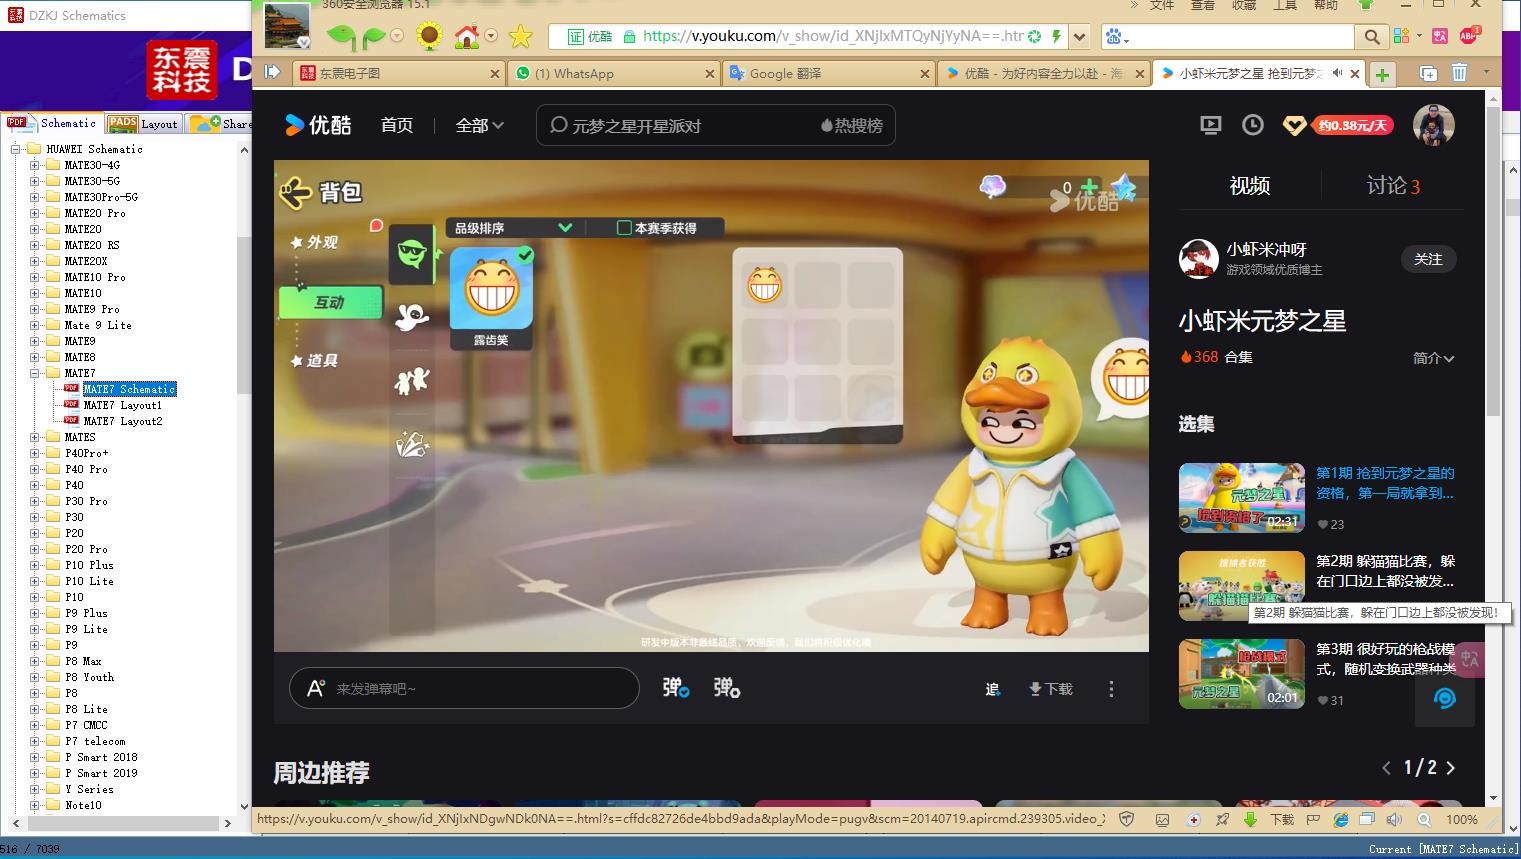Screen dimensions: 1521x859
Task: Open the Youku logo home link
Action: tap(318, 125)
